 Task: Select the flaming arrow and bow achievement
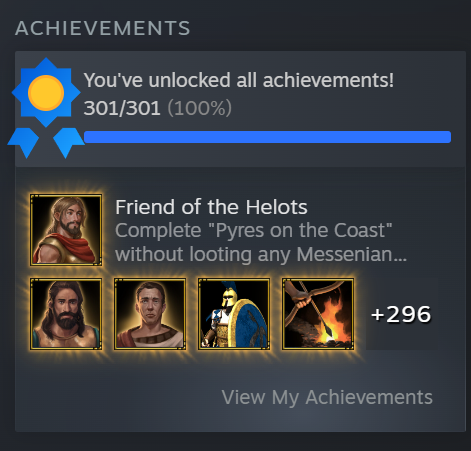coord(318,314)
